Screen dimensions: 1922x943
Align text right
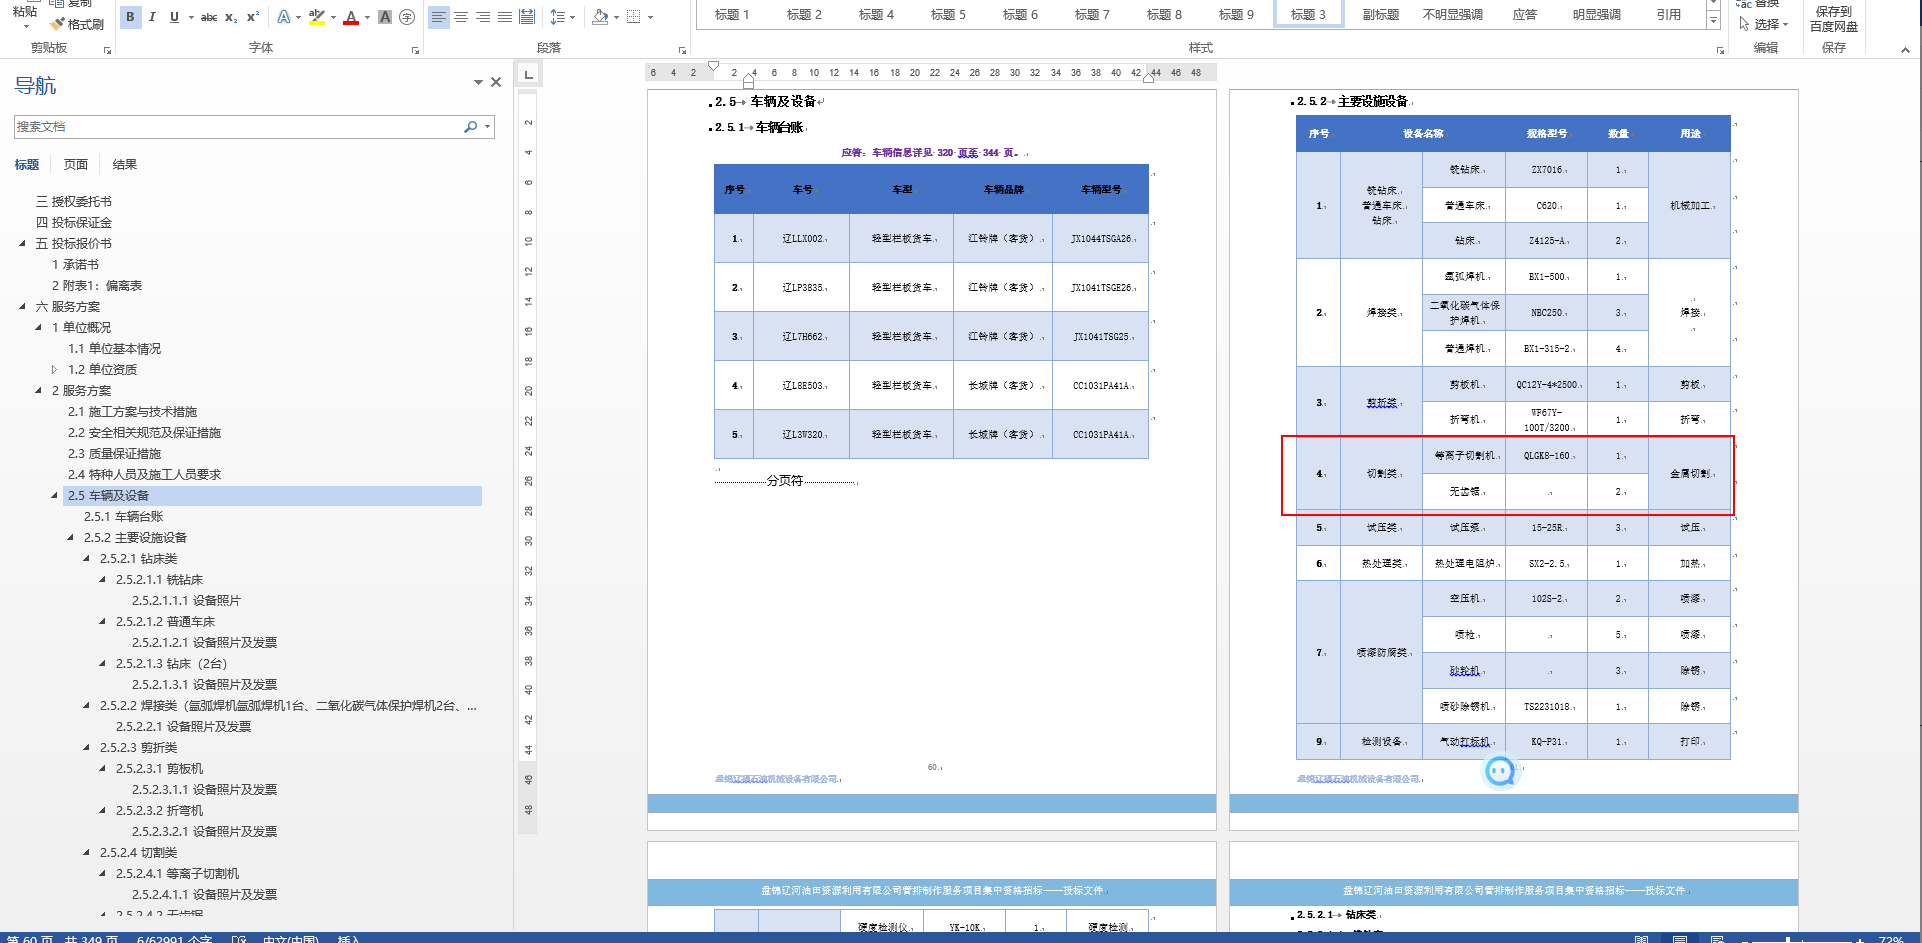(x=483, y=17)
